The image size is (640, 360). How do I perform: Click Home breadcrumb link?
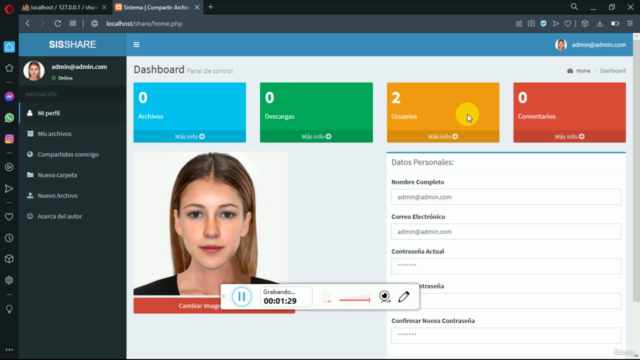[x=583, y=71]
